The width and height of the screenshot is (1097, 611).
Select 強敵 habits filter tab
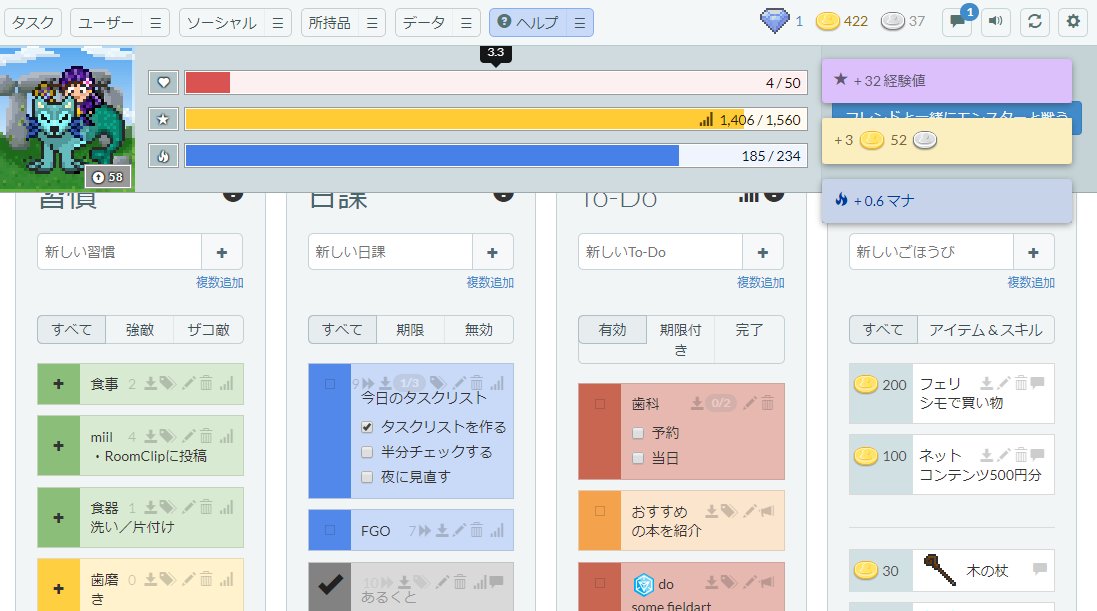point(140,330)
